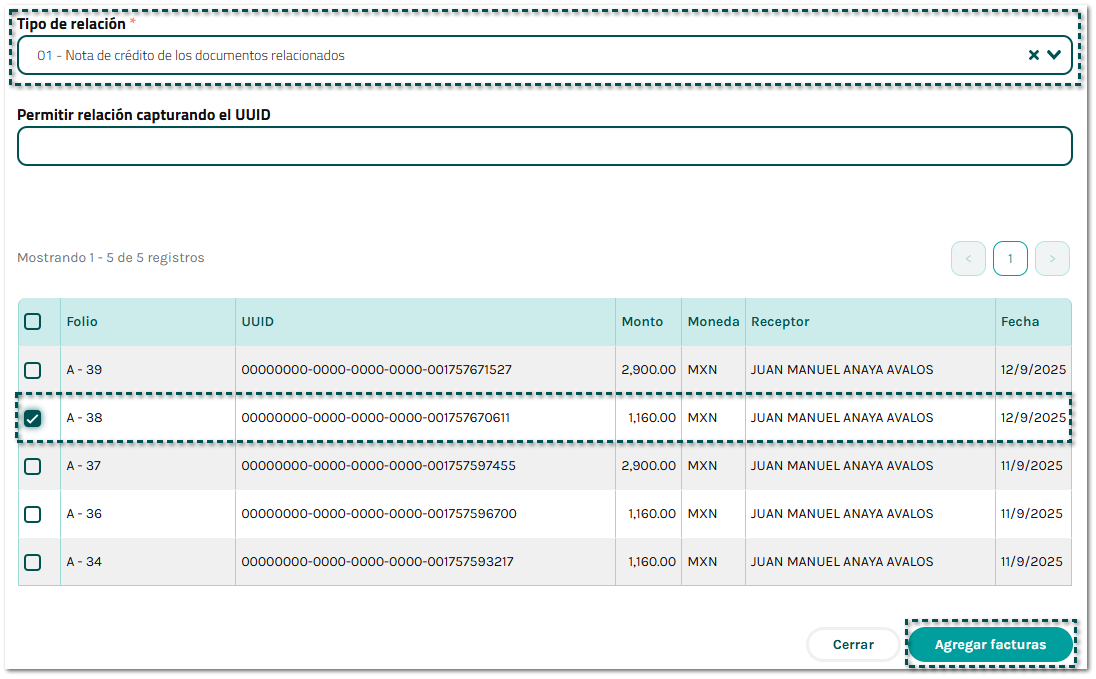This screenshot has height=679, width=1096.
Task: Click the Folio column header
Action: [82, 322]
